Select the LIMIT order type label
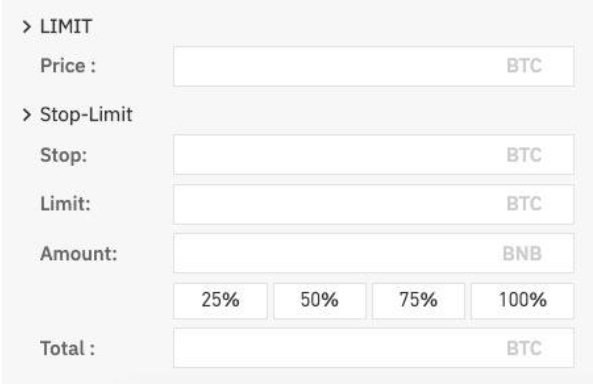This screenshot has height=384, width=593. coord(66,27)
